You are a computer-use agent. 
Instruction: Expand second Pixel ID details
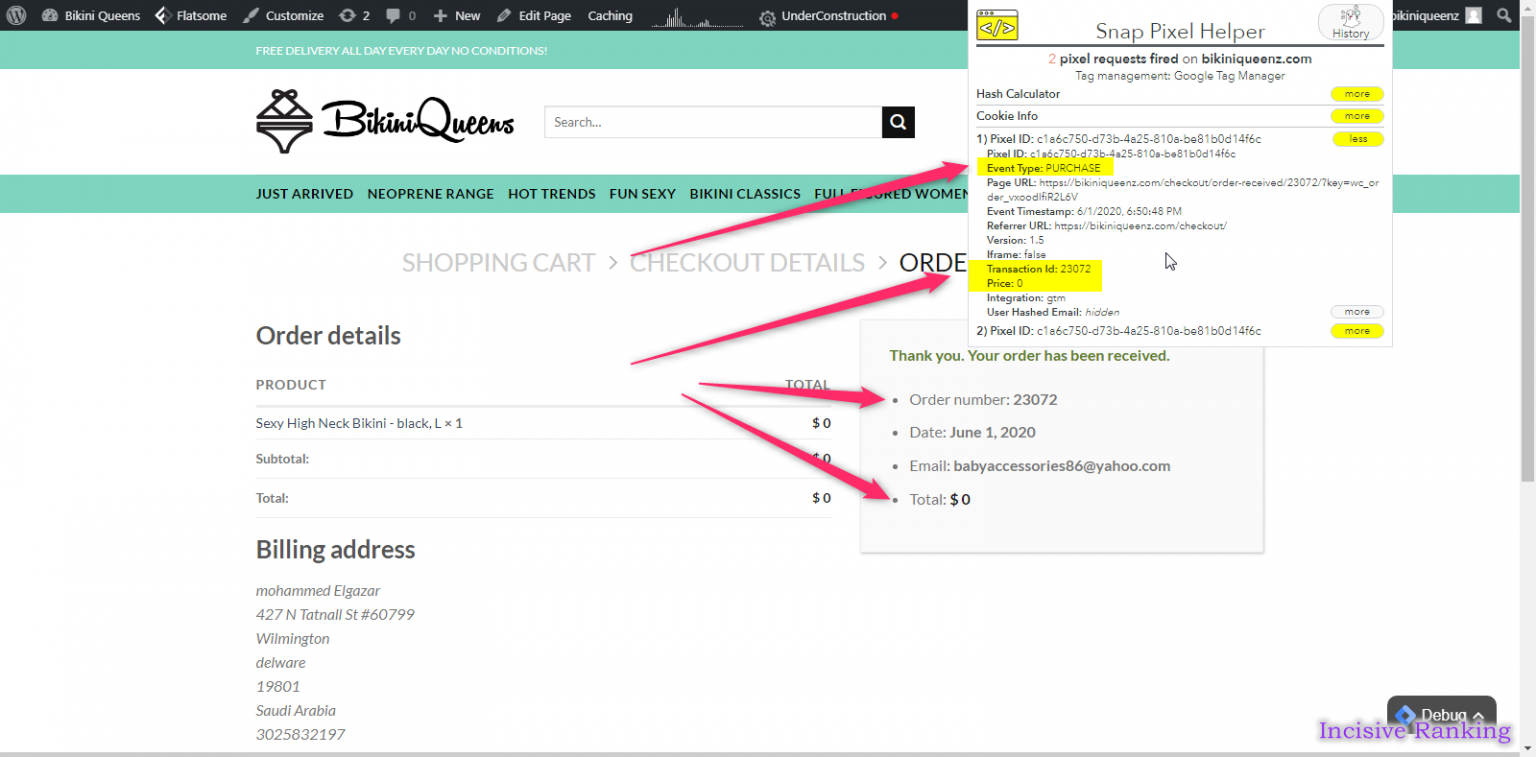(x=1357, y=331)
